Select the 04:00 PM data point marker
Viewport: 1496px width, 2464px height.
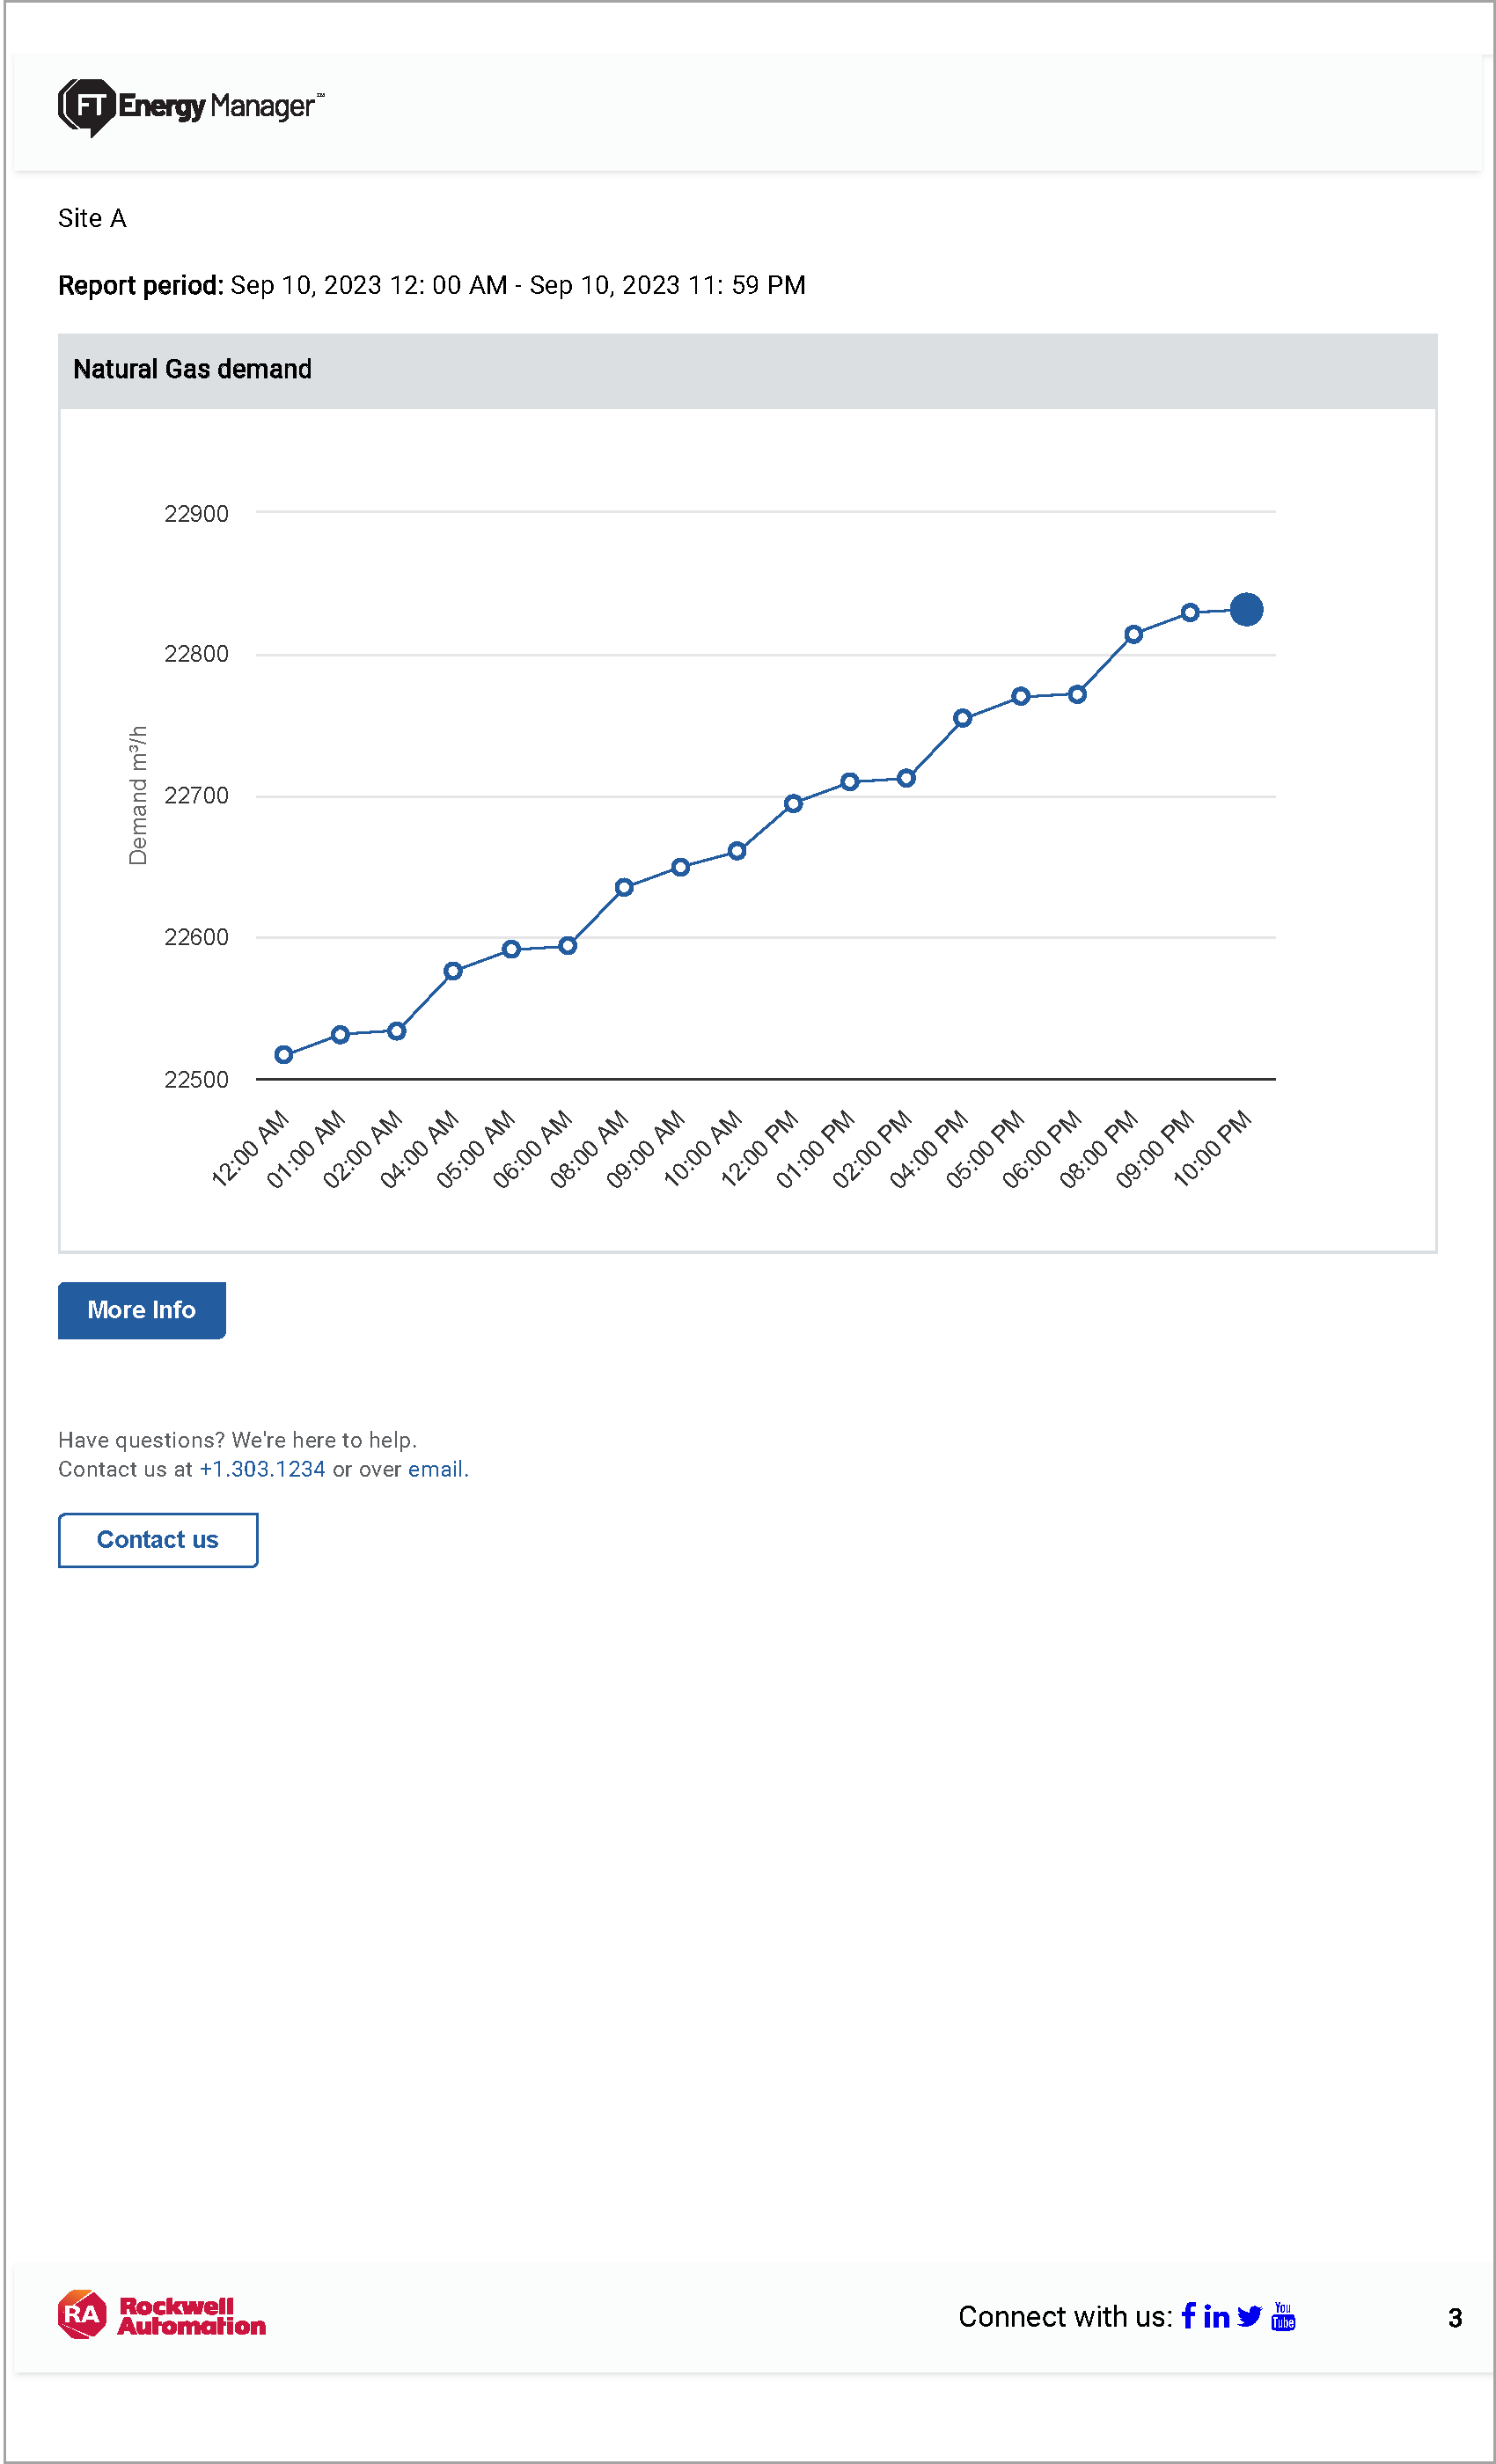(x=962, y=718)
